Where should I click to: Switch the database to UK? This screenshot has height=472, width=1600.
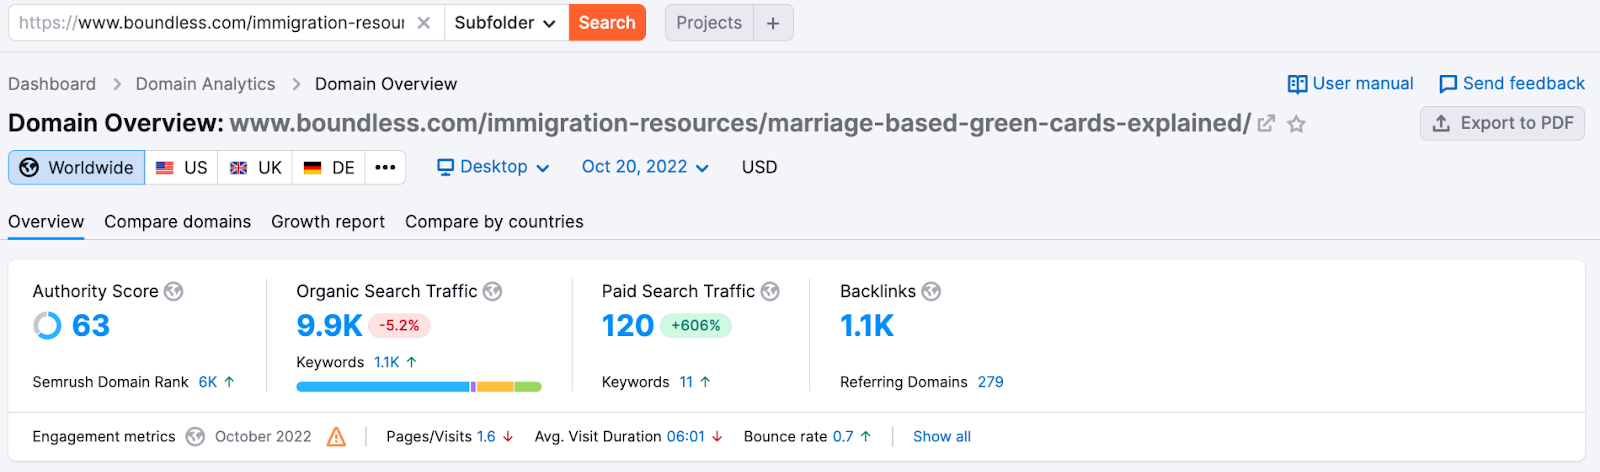click(256, 168)
